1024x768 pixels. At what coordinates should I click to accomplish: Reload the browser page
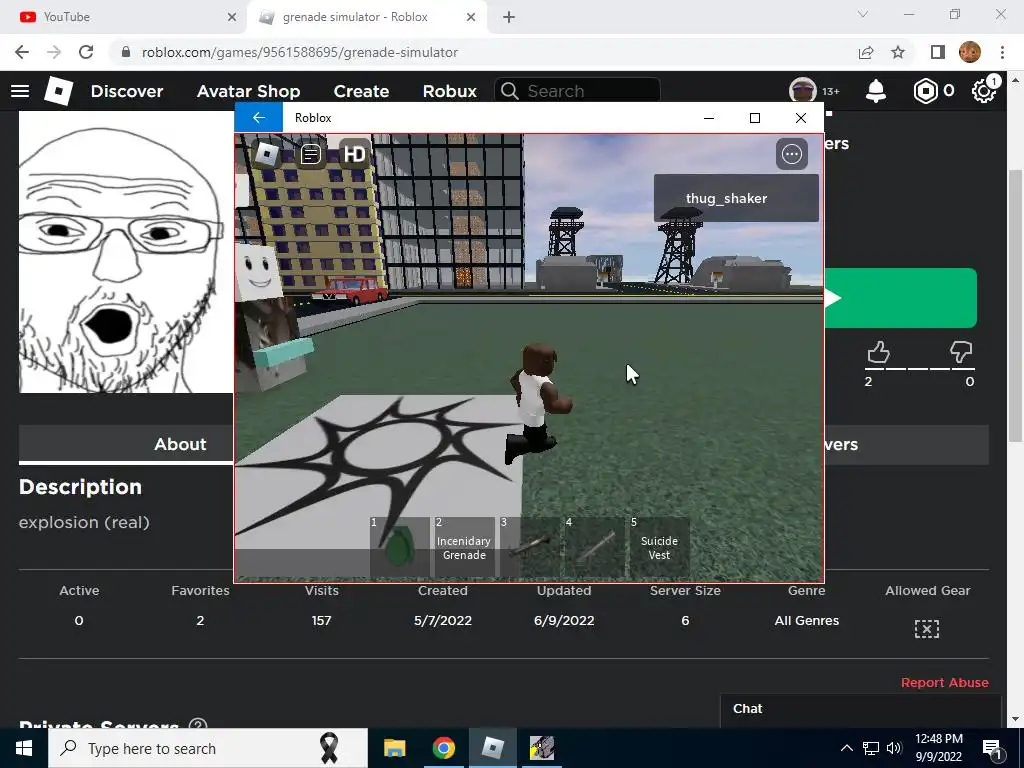86,52
